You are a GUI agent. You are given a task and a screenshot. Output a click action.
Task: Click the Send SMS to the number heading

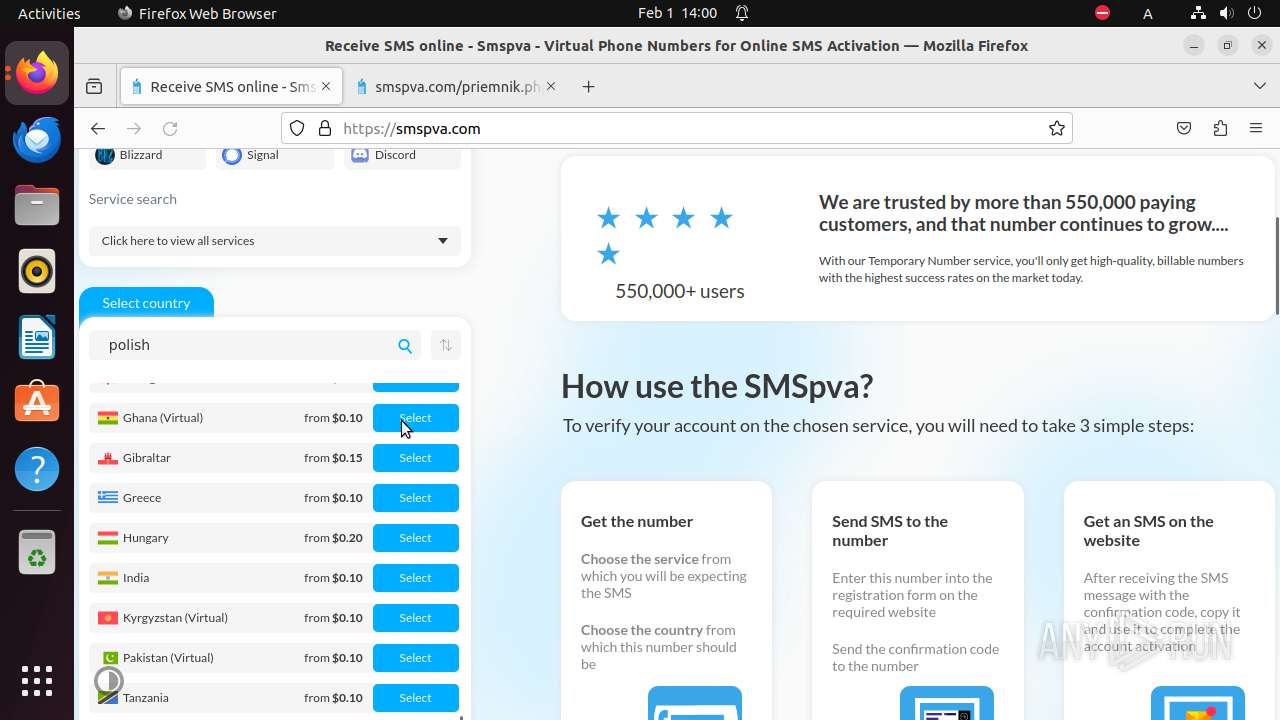pyautogui.click(x=890, y=531)
